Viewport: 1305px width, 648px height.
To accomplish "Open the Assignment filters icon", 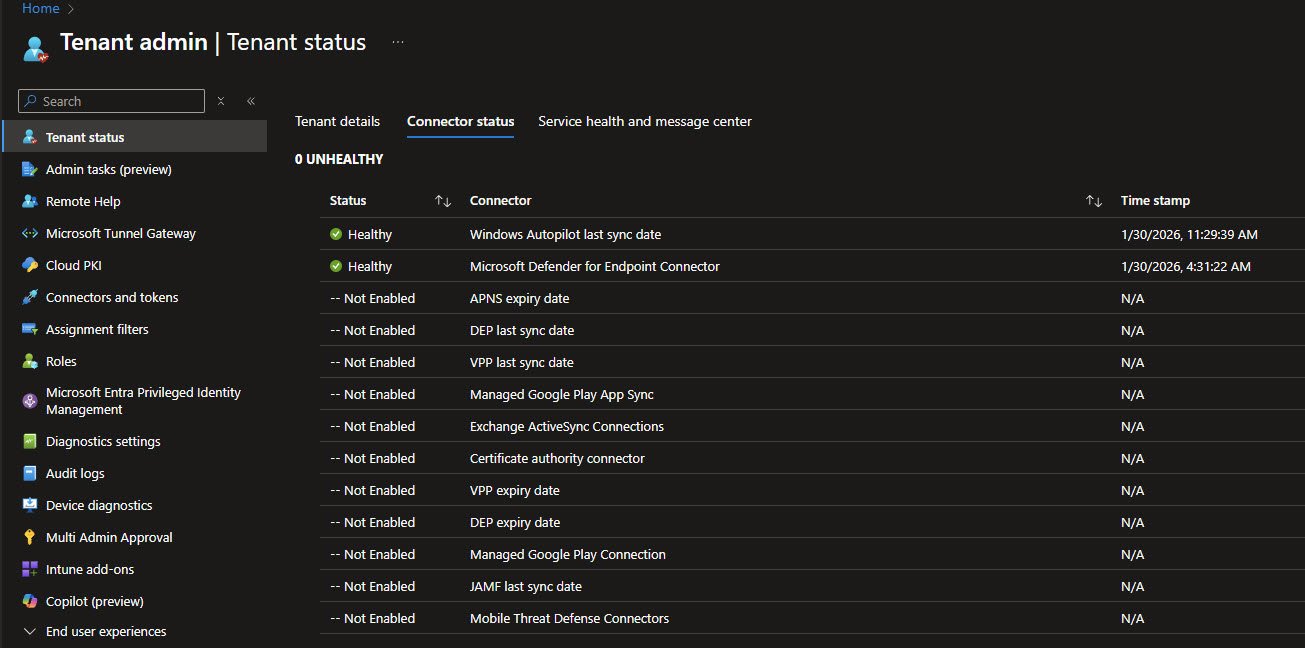I will 29,329.
